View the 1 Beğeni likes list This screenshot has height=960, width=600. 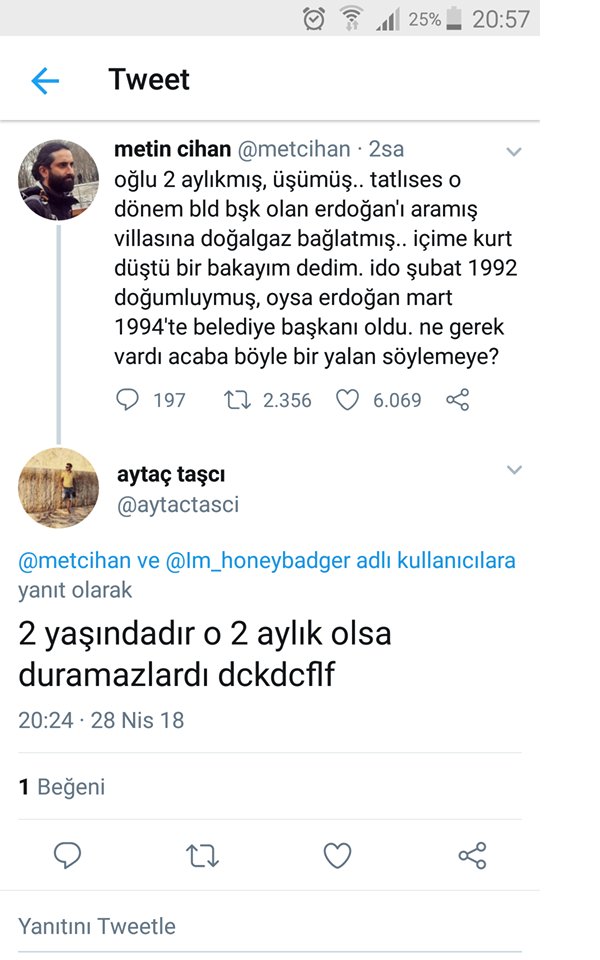62,787
